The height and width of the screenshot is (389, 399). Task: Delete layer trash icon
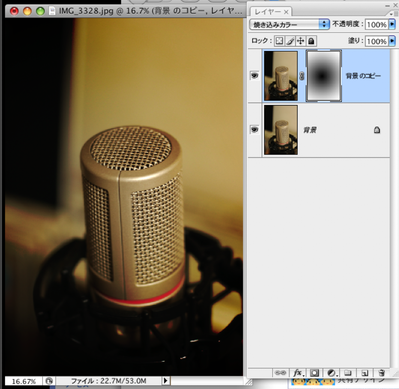(382, 373)
